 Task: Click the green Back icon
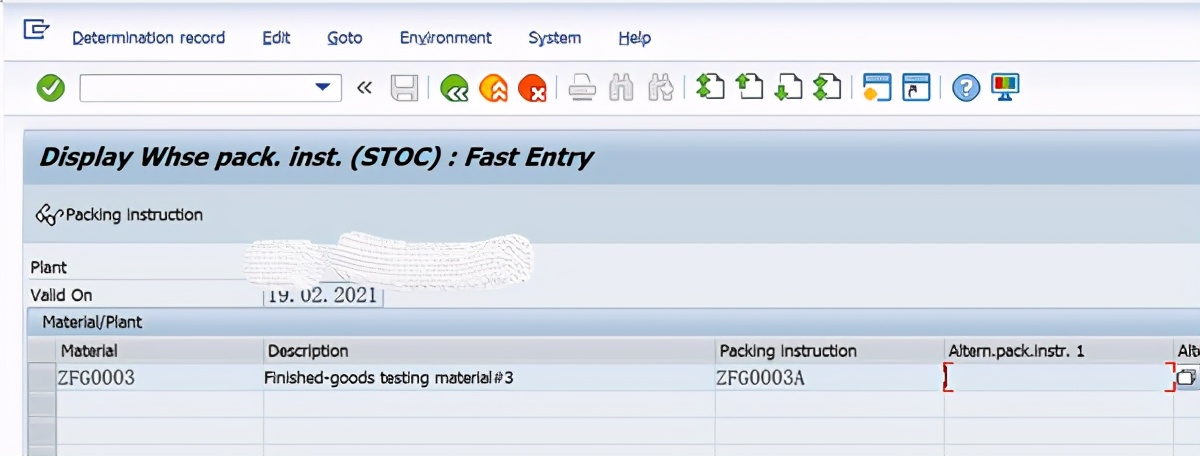click(x=455, y=88)
